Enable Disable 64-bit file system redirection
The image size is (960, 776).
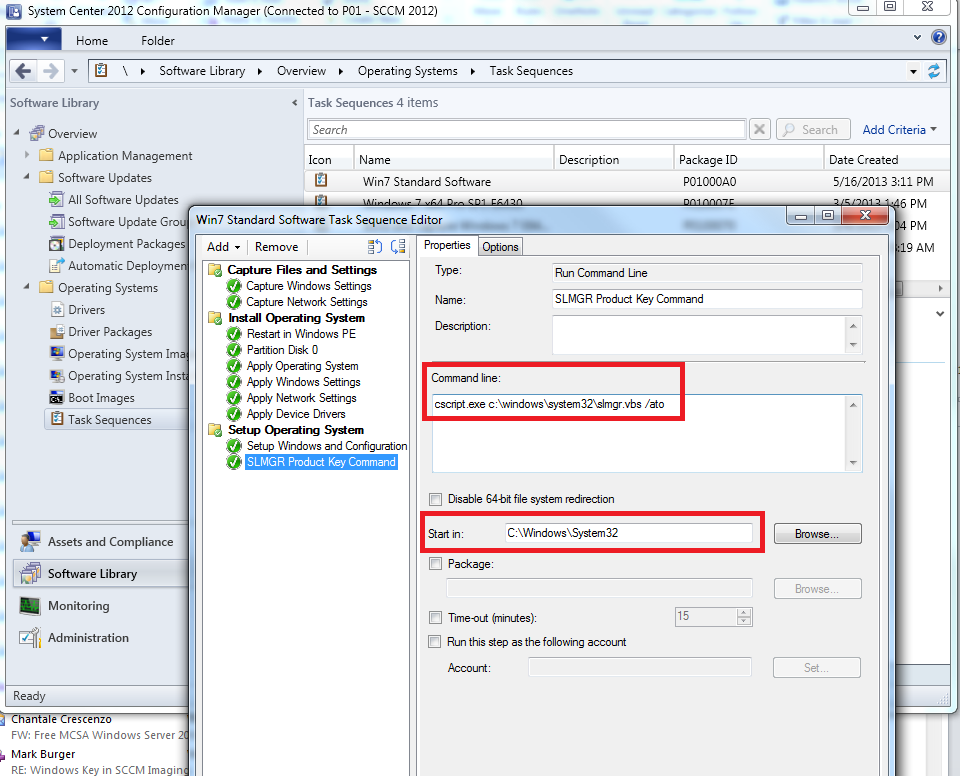tap(436, 499)
